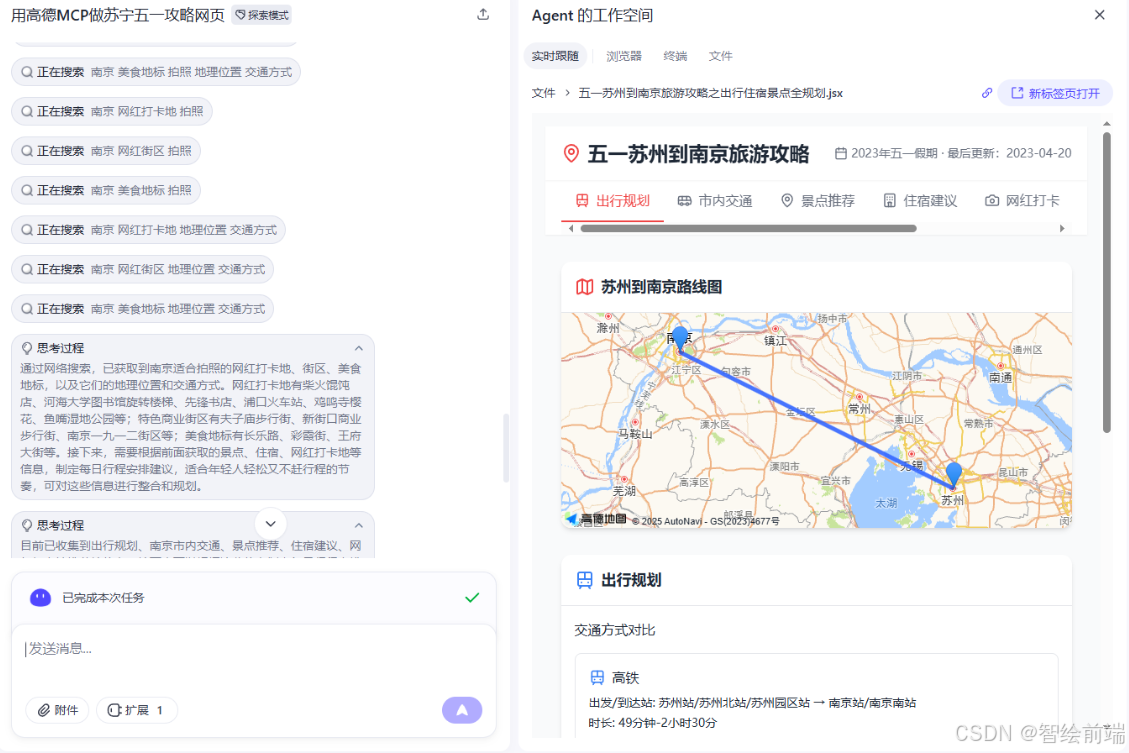The height and width of the screenshot is (753, 1129).
Task: Click the 发送消息 input field
Action: (x=254, y=649)
